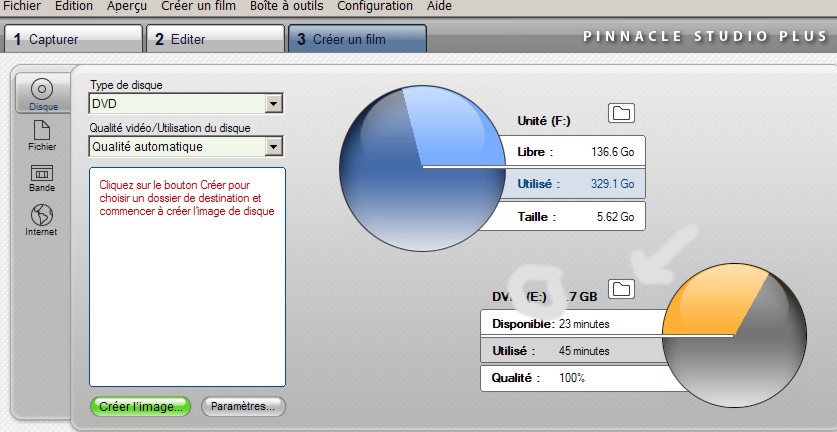Select the Internet globe output icon
837x432 pixels.
tap(42, 220)
